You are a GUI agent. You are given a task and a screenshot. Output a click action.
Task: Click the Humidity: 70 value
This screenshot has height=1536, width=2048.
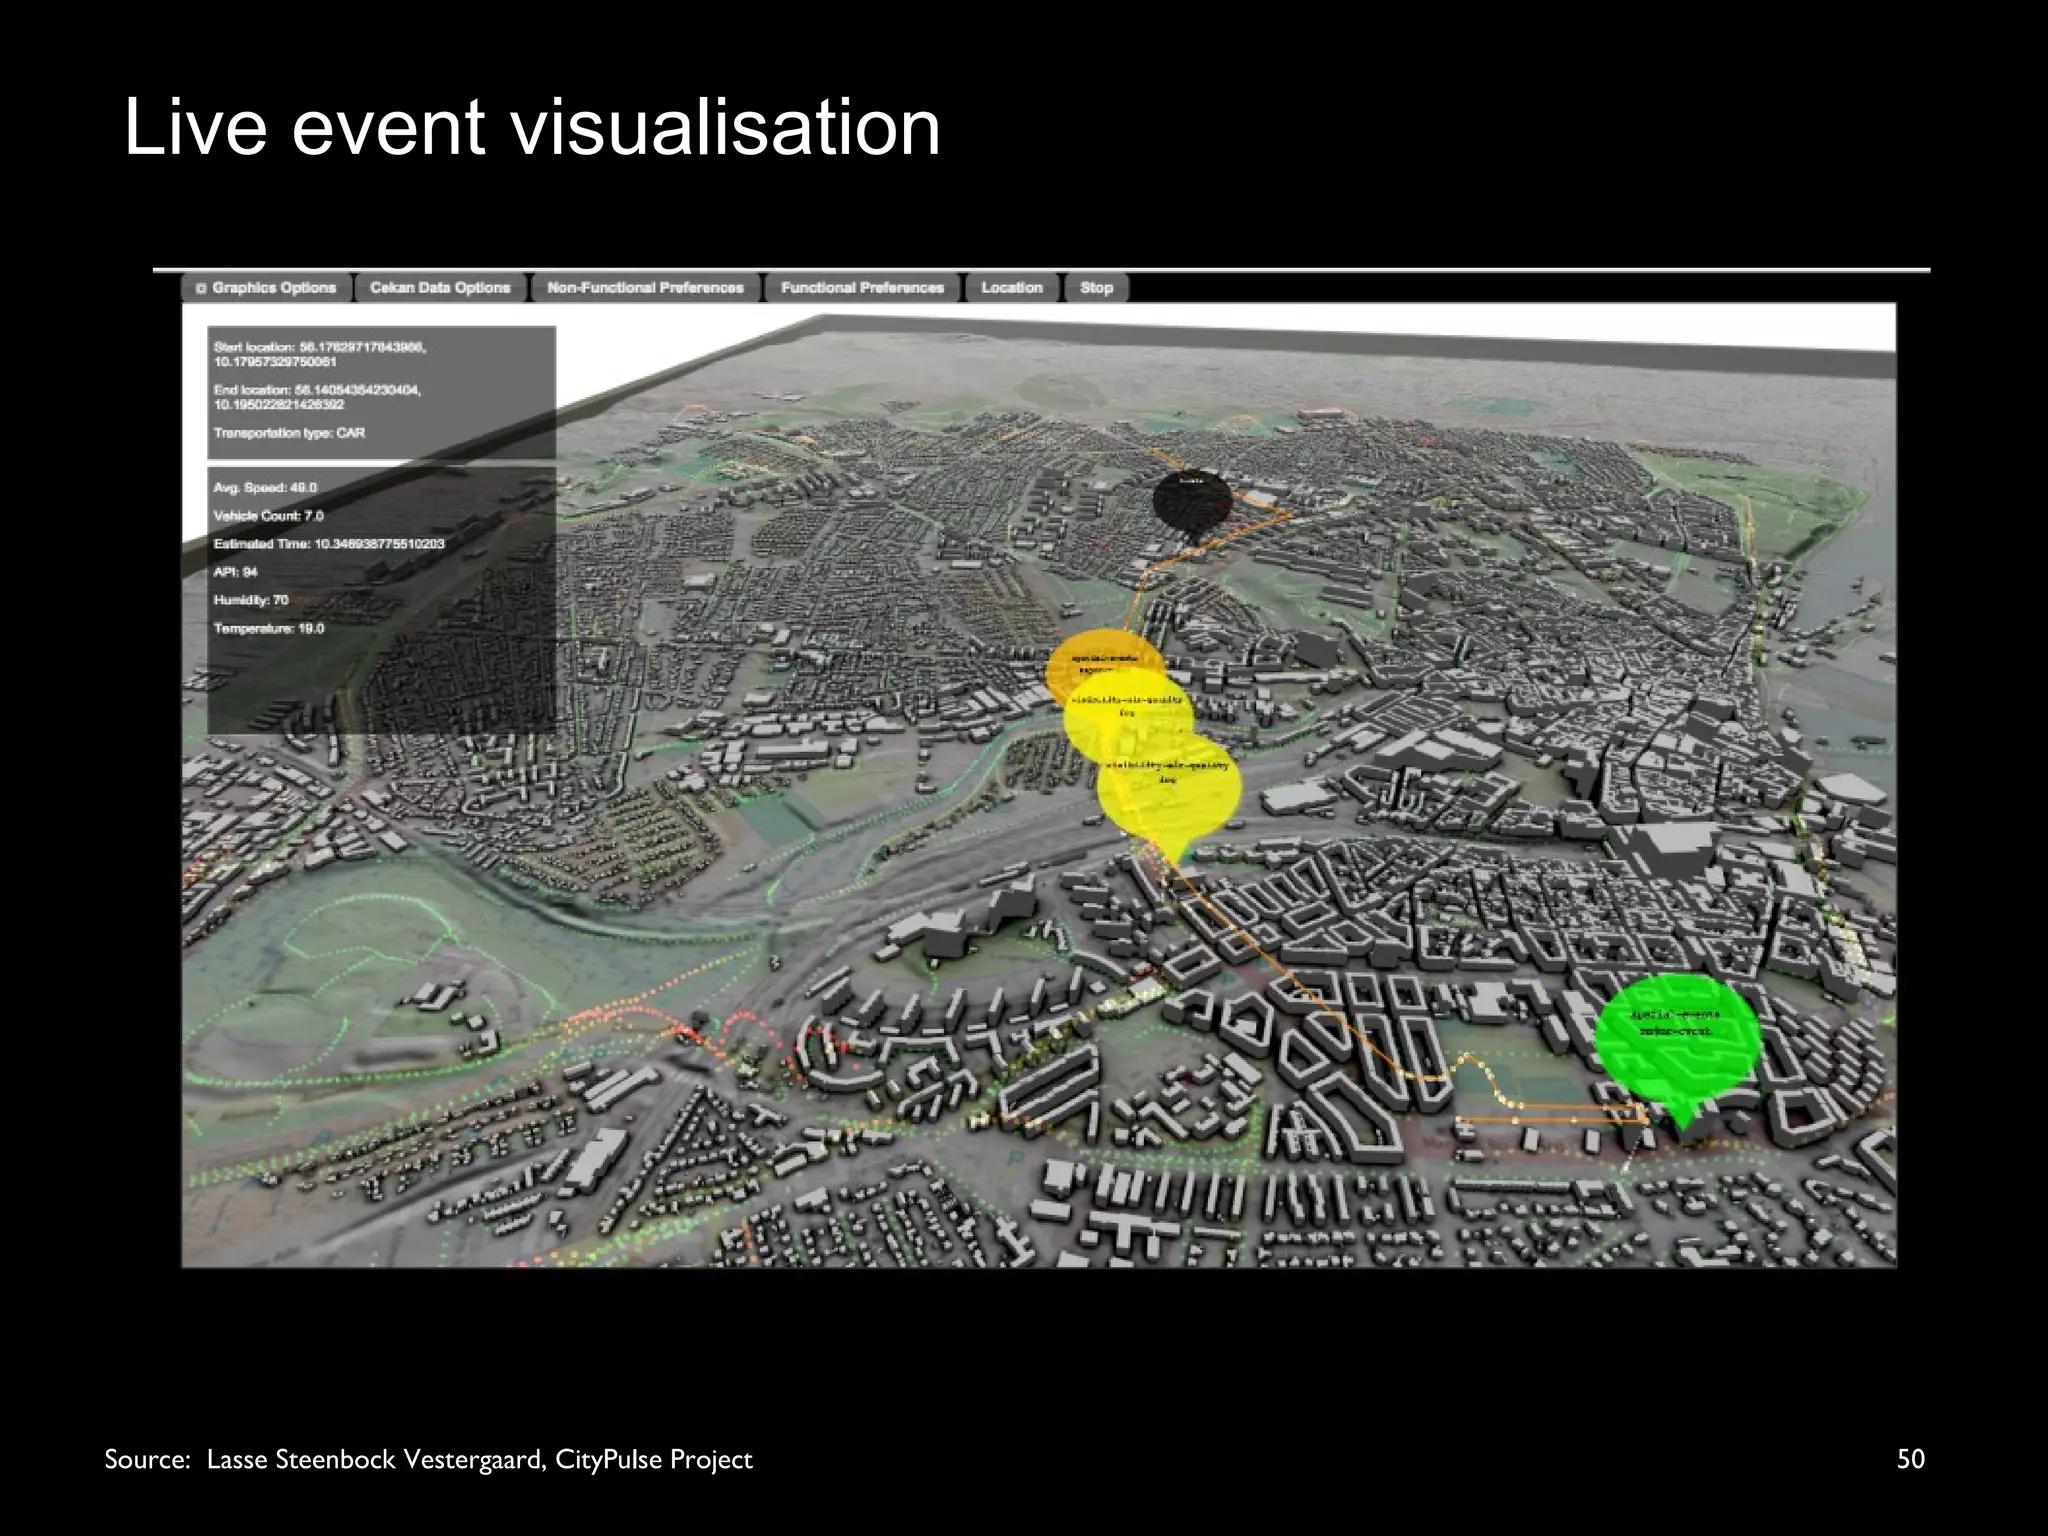coord(251,600)
